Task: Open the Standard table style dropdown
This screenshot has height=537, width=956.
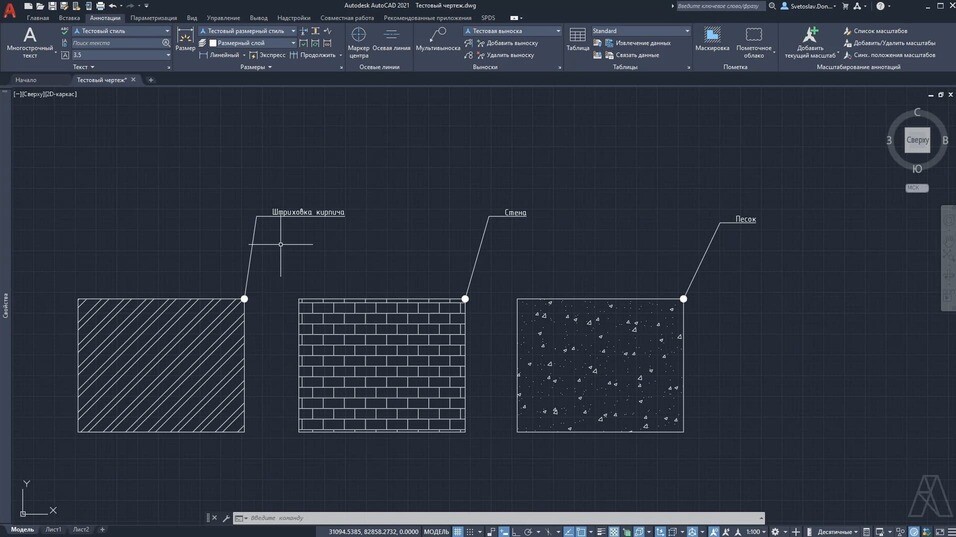Action: click(641, 30)
